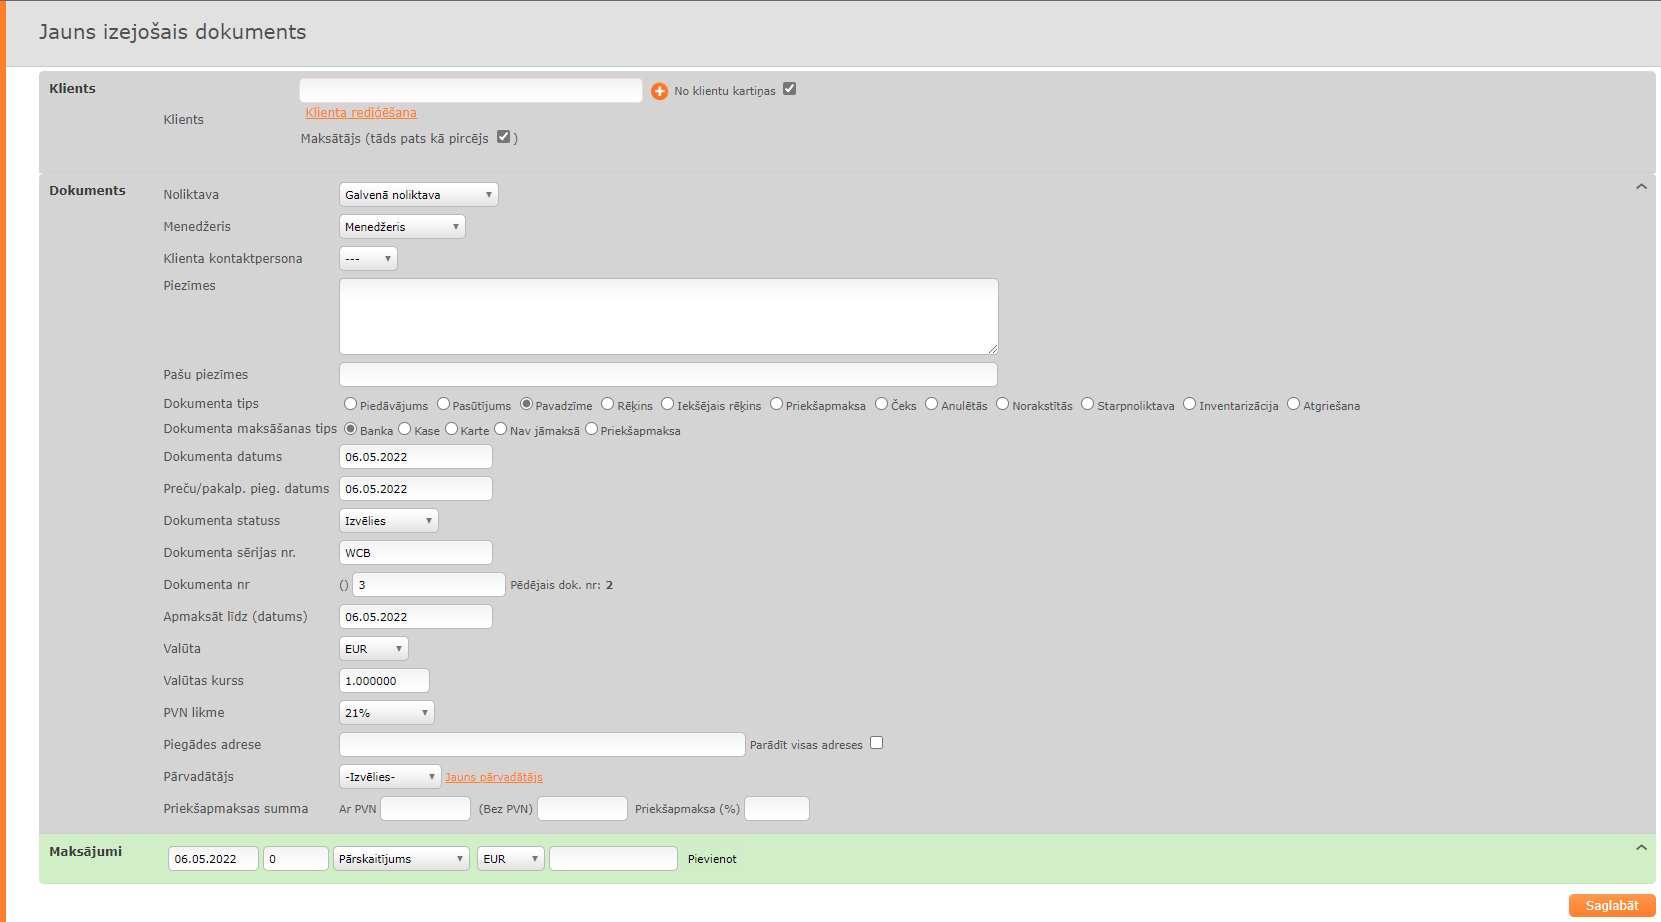The height and width of the screenshot is (922, 1661).
Task: Select the Rēķins document type
Action: click(x=607, y=404)
